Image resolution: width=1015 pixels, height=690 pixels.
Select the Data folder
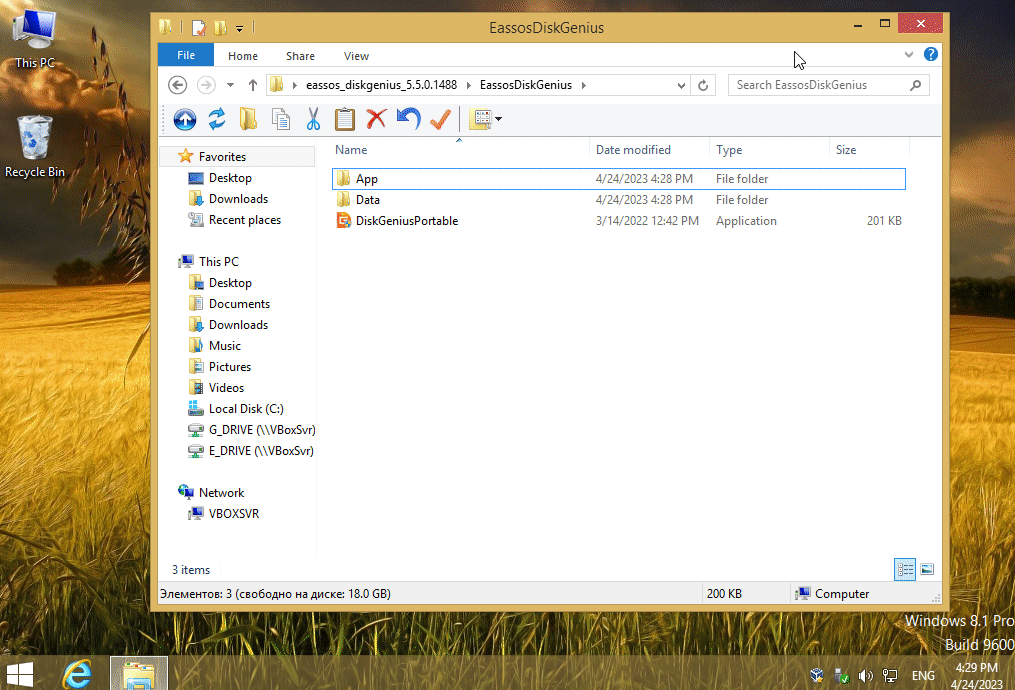point(619,200)
